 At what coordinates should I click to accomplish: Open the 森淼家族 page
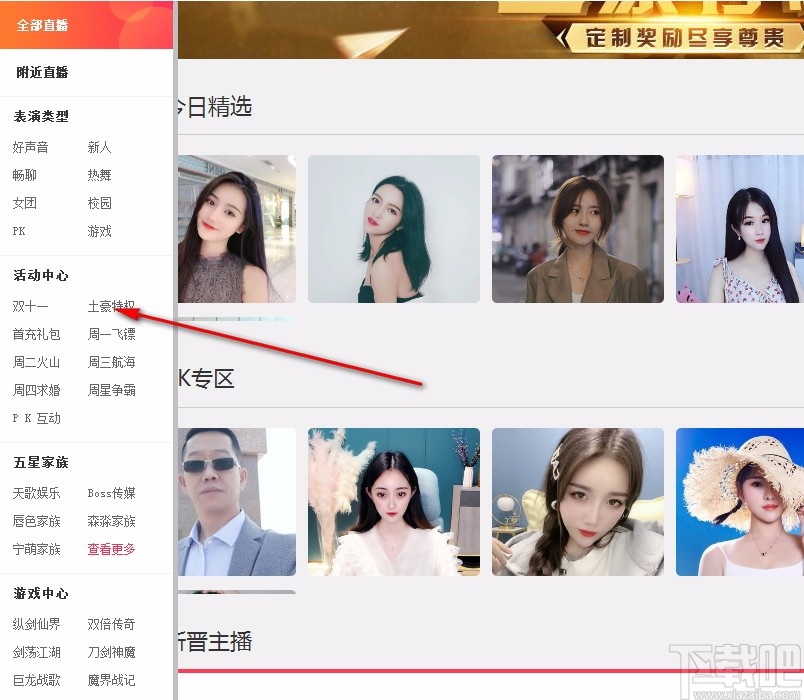pyautogui.click(x=111, y=522)
